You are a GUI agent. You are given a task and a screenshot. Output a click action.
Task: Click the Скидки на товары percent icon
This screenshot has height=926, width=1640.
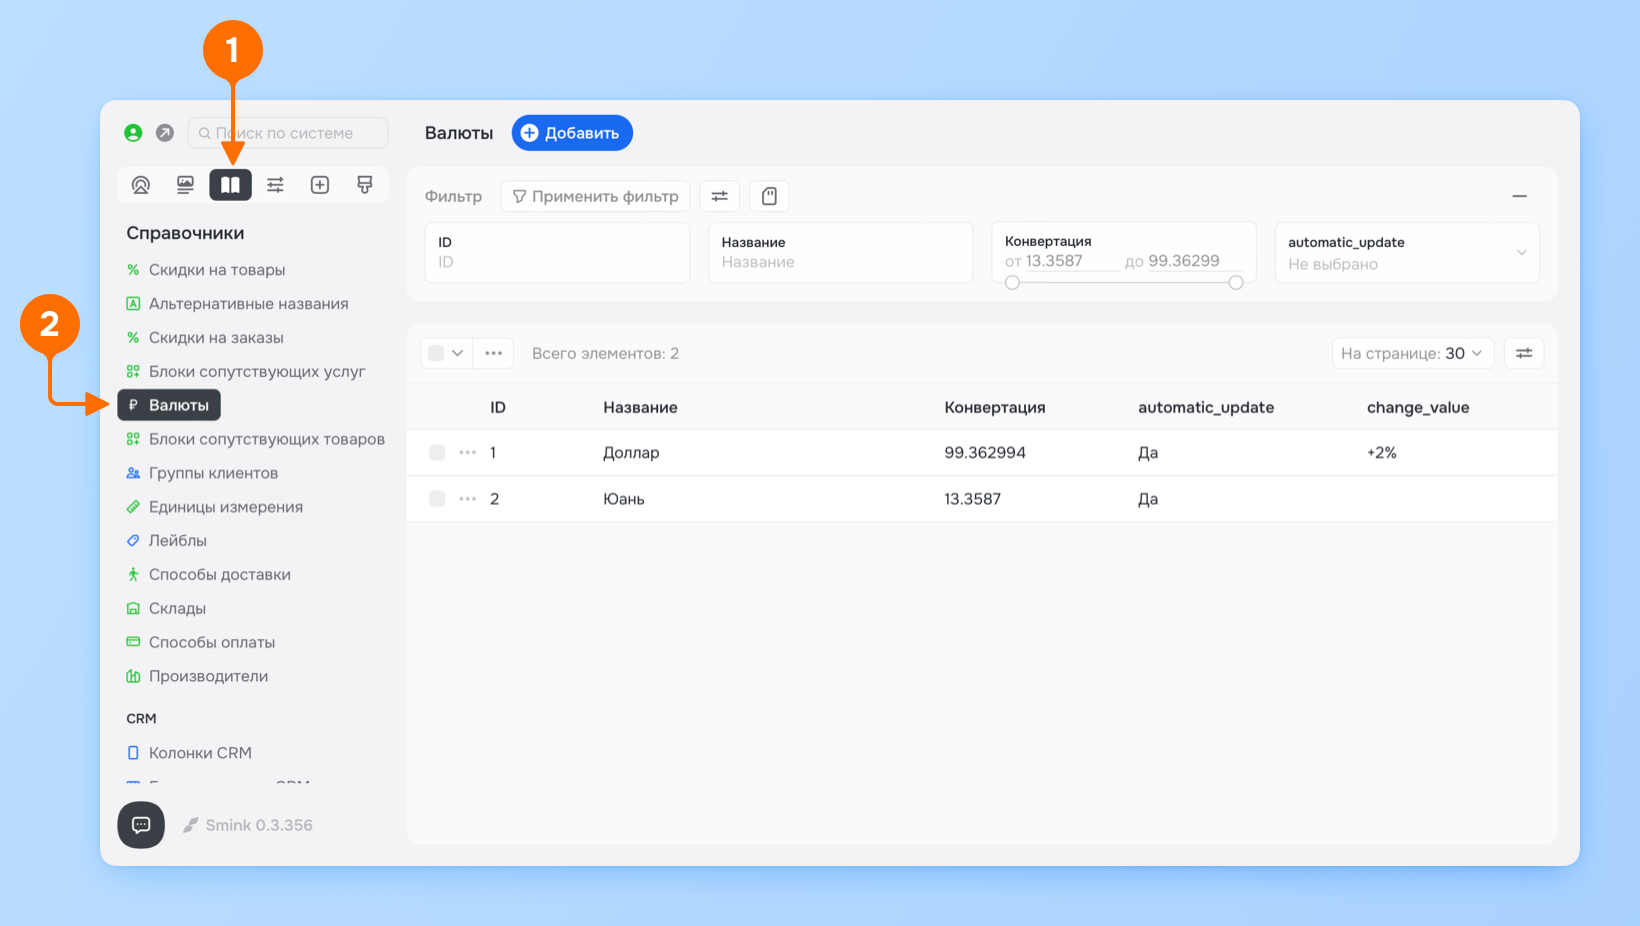[x=133, y=270]
